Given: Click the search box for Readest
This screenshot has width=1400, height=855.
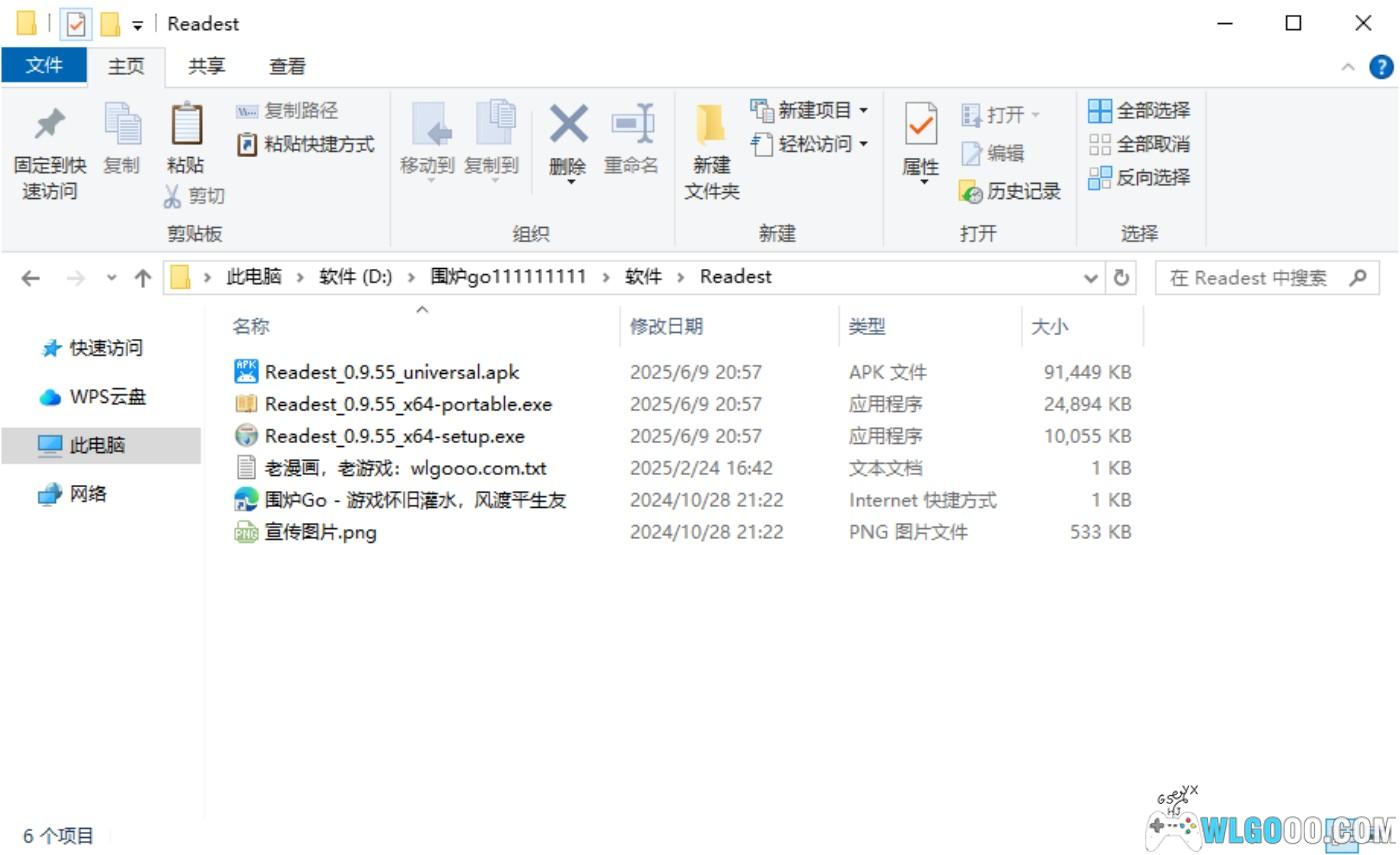Looking at the screenshot, I should click(x=1250, y=278).
